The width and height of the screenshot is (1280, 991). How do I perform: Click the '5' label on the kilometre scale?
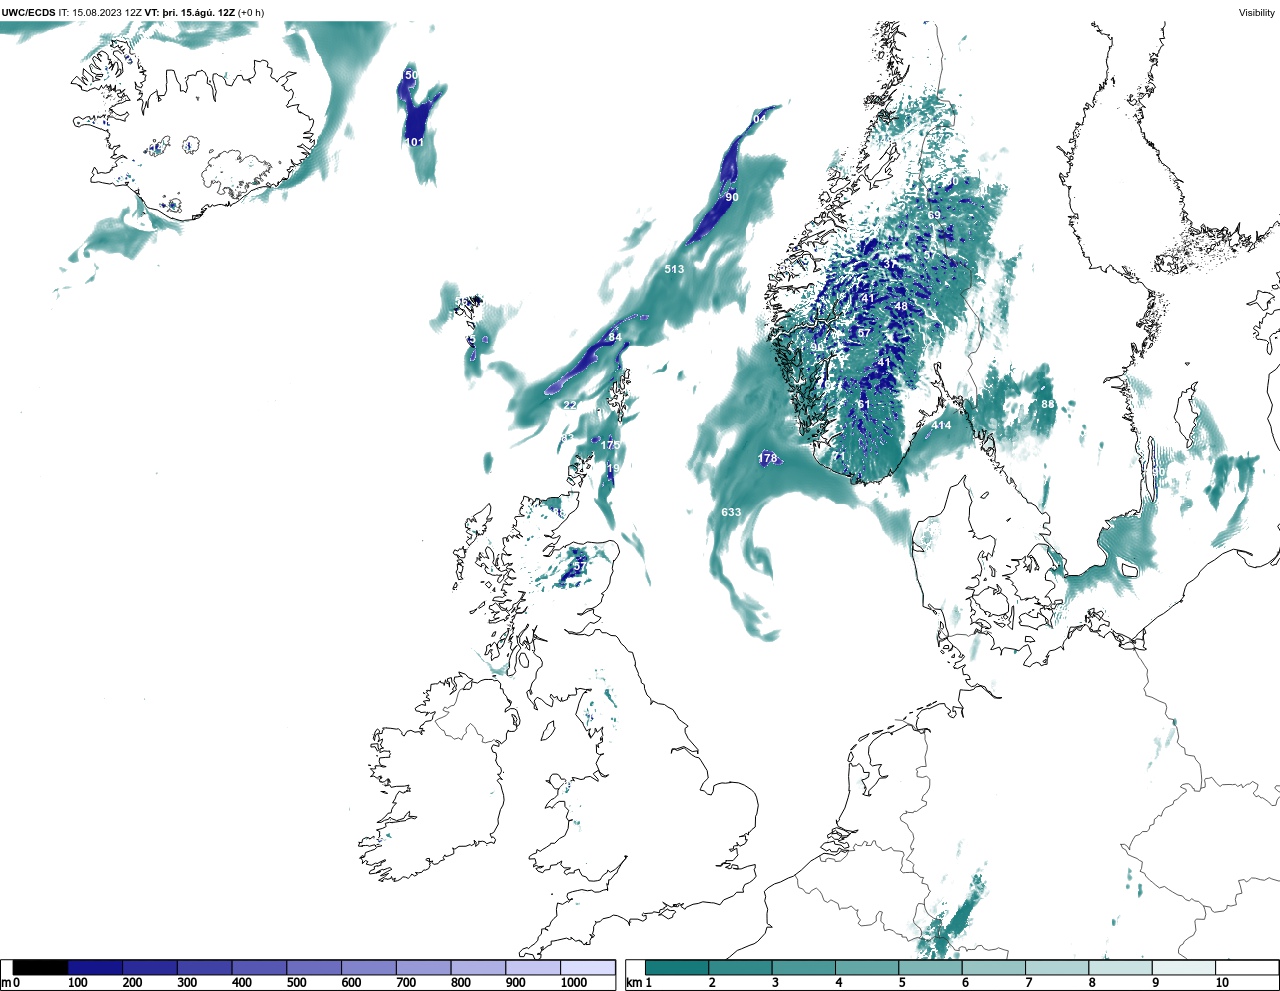coord(902,983)
